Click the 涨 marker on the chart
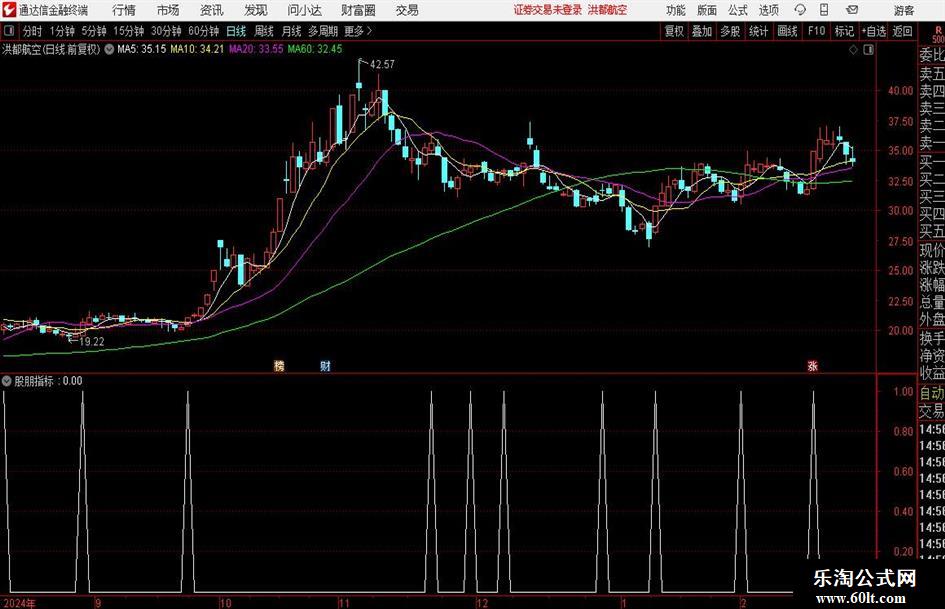This screenshot has height=609, width=945. 812,365
